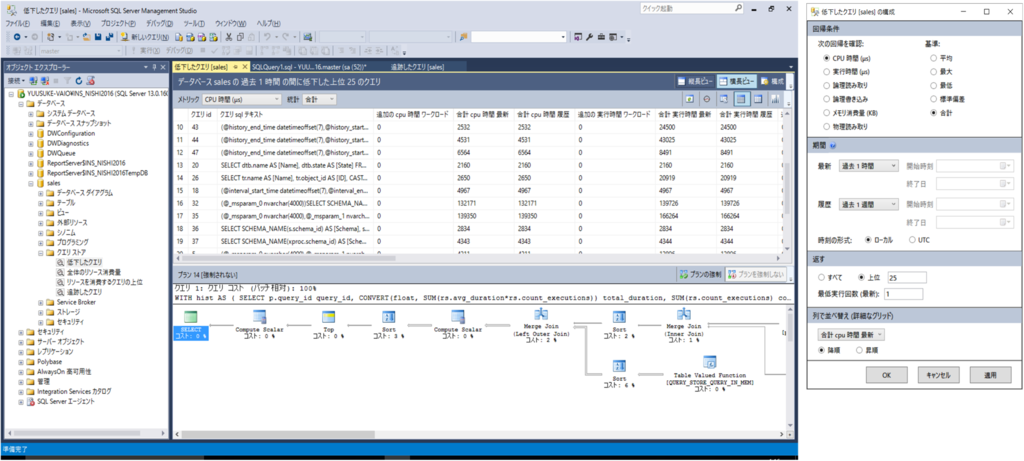Click the 構成 configure button in the report header
Viewport: 1024px width, 461px height.
click(773, 82)
